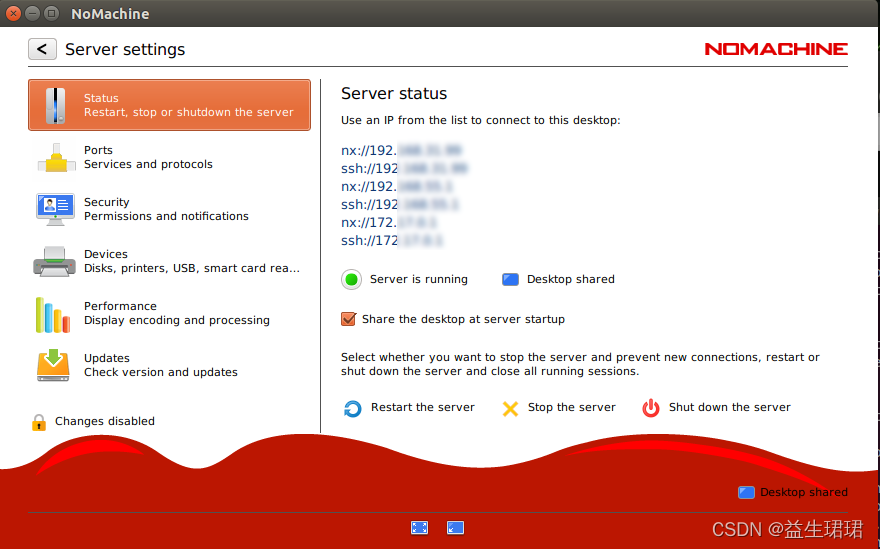Maximize the NoMachine window
The width and height of the screenshot is (880, 549).
51,13
